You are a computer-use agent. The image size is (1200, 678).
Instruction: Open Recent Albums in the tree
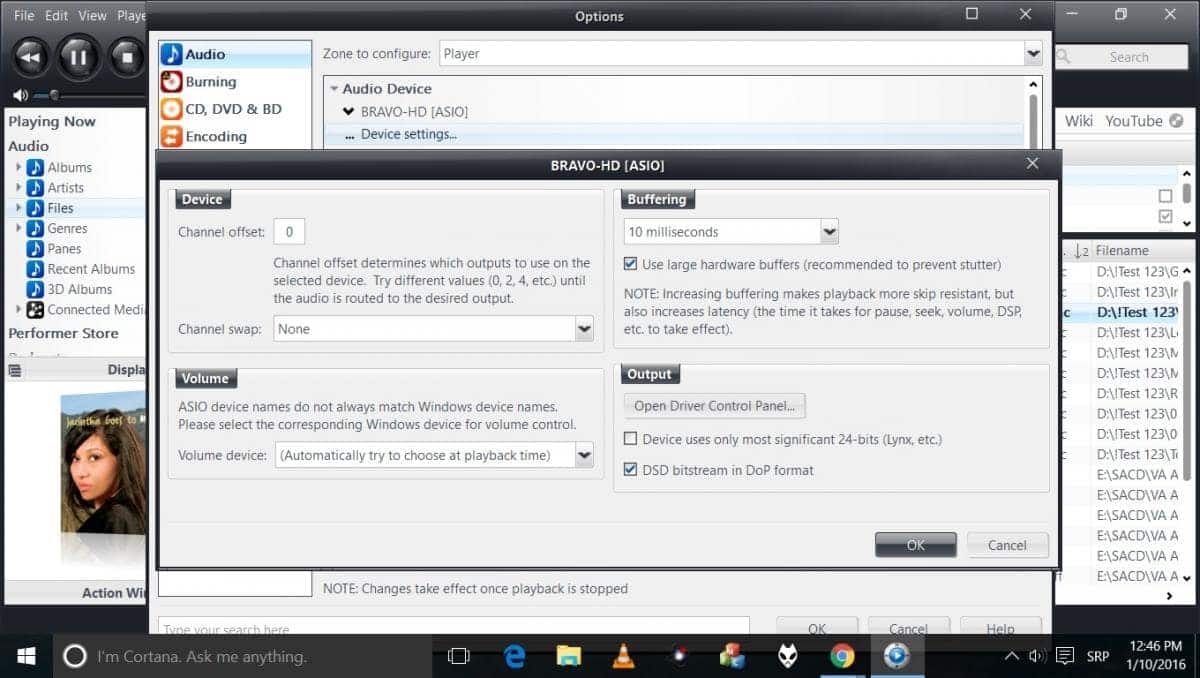[x=91, y=269]
